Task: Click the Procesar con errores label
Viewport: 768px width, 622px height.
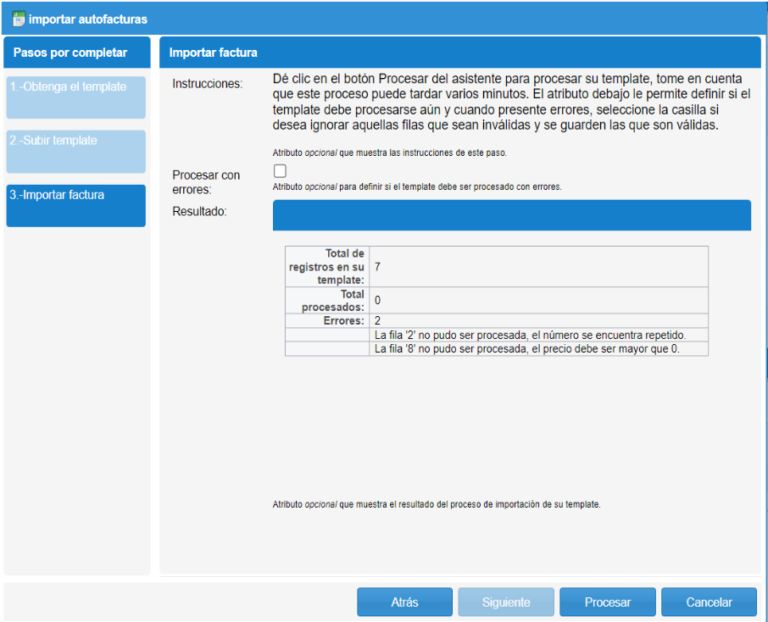Action: (206, 182)
